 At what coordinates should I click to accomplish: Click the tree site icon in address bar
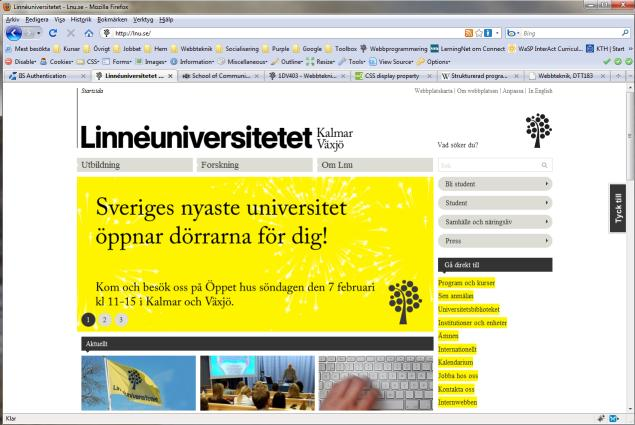click(x=107, y=33)
